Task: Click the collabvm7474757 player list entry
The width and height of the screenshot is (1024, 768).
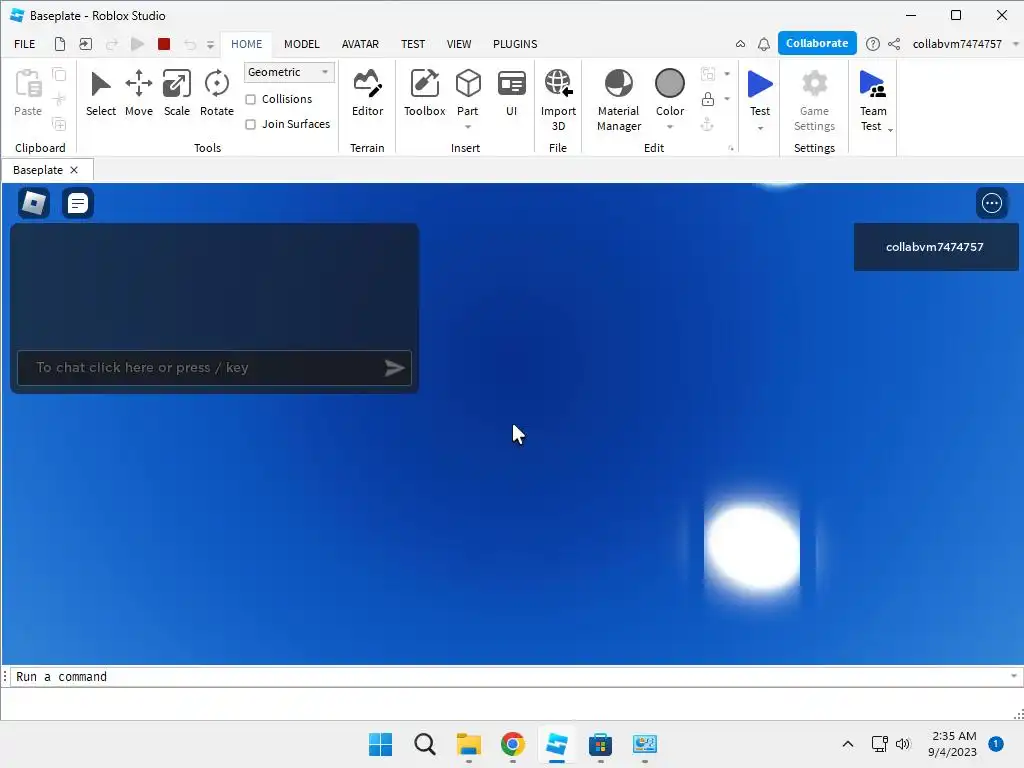Action: (935, 247)
